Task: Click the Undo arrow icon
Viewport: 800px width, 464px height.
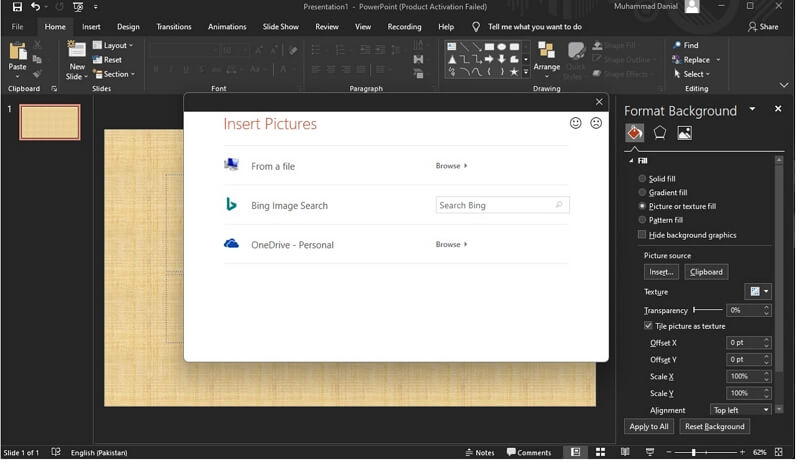Action: [35, 7]
